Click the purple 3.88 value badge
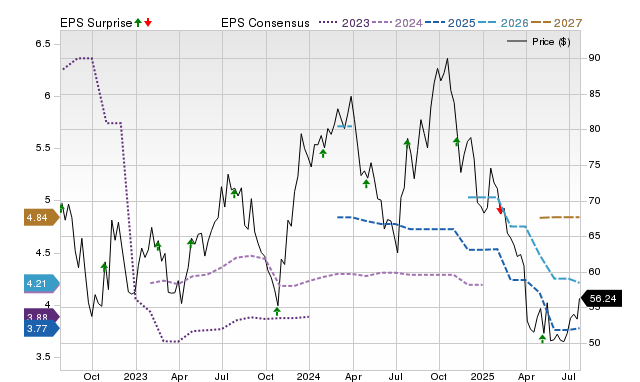 point(42,315)
